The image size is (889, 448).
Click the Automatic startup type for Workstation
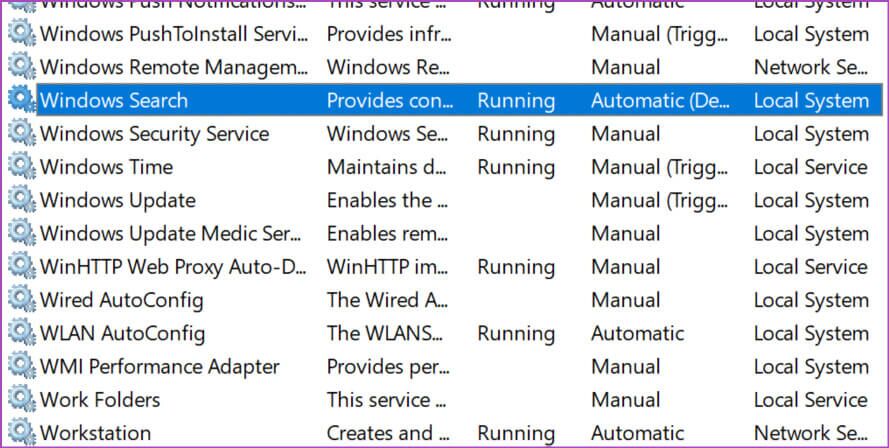pyautogui.click(x=637, y=433)
